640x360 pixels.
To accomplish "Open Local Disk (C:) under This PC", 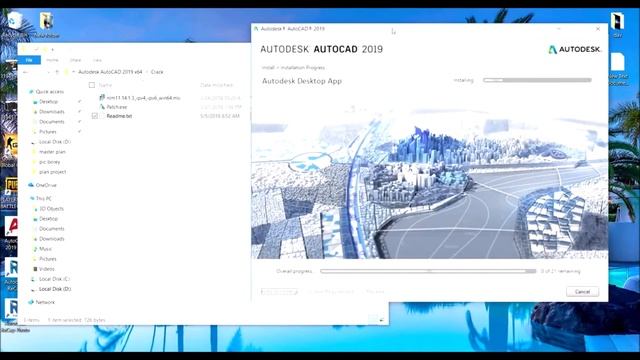I will tap(54, 279).
